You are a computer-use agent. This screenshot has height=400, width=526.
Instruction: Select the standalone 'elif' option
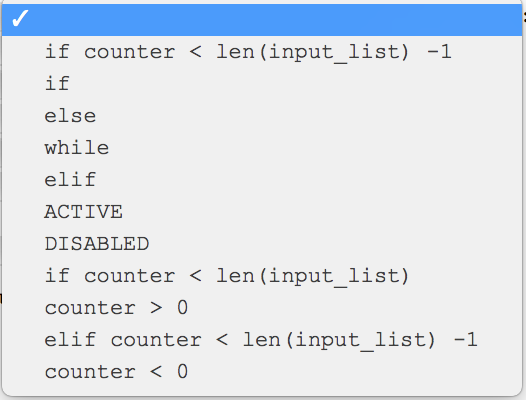pyautogui.click(x=262, y=180)
